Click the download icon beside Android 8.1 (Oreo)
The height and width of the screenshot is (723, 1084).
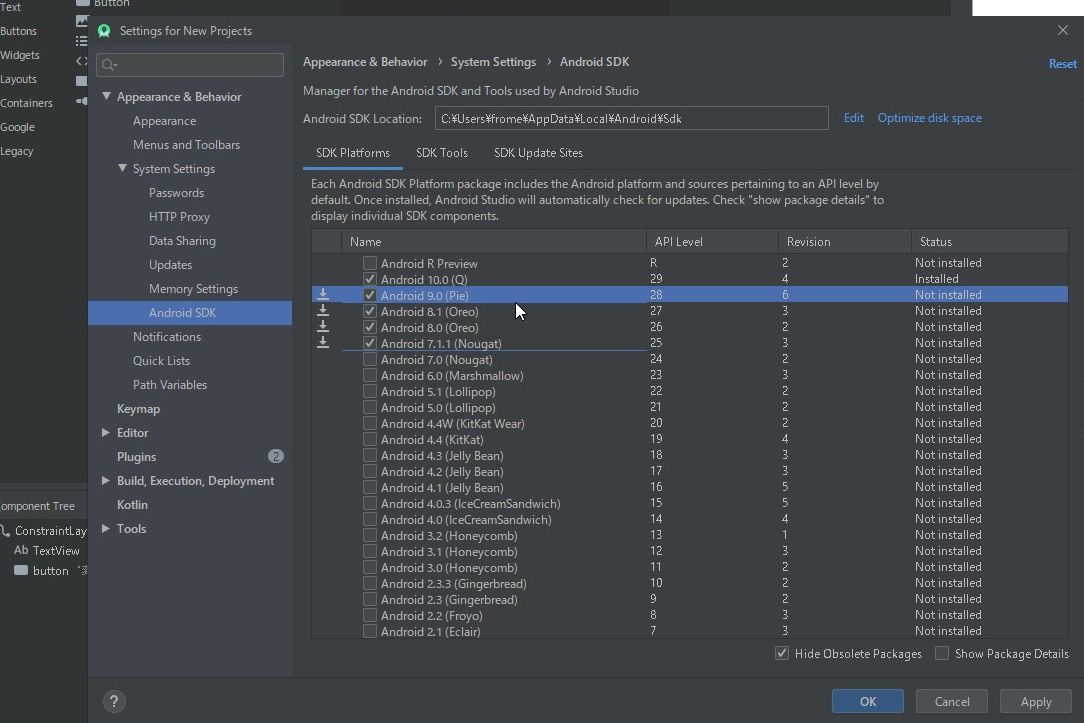pyautogui.click(x=323, y=311)
